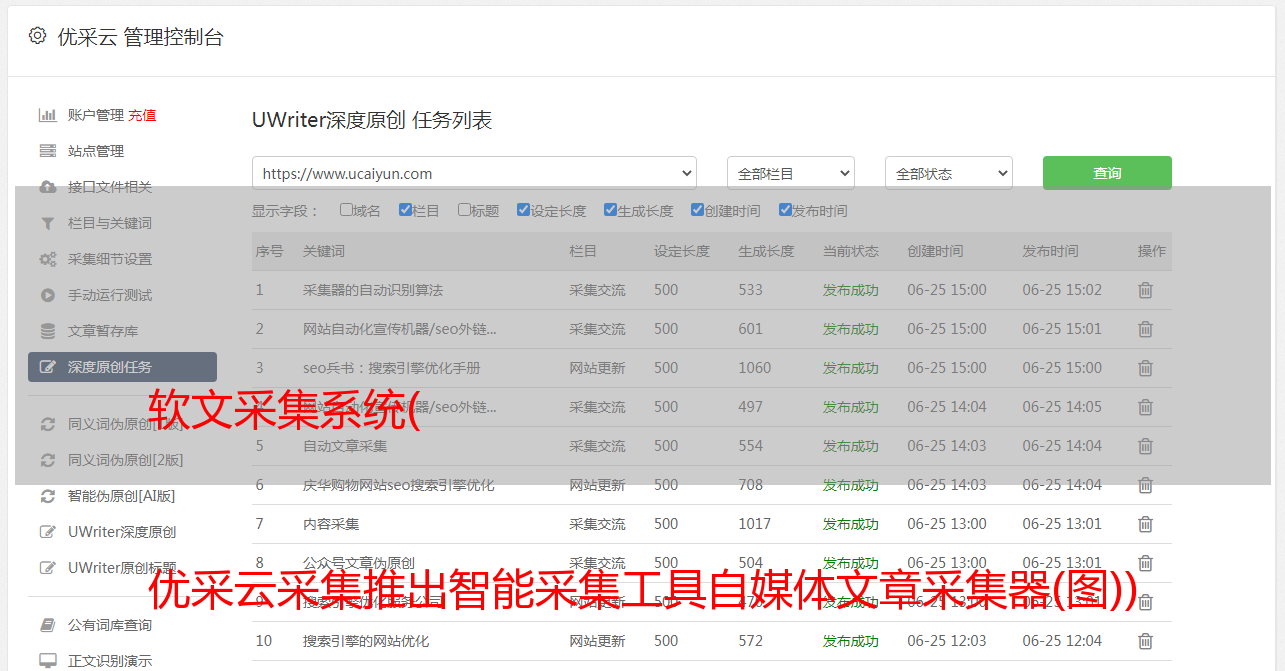Uncheck the 生成长度 checkbox
Screen dimensions: 1285x671
point(610,210)
